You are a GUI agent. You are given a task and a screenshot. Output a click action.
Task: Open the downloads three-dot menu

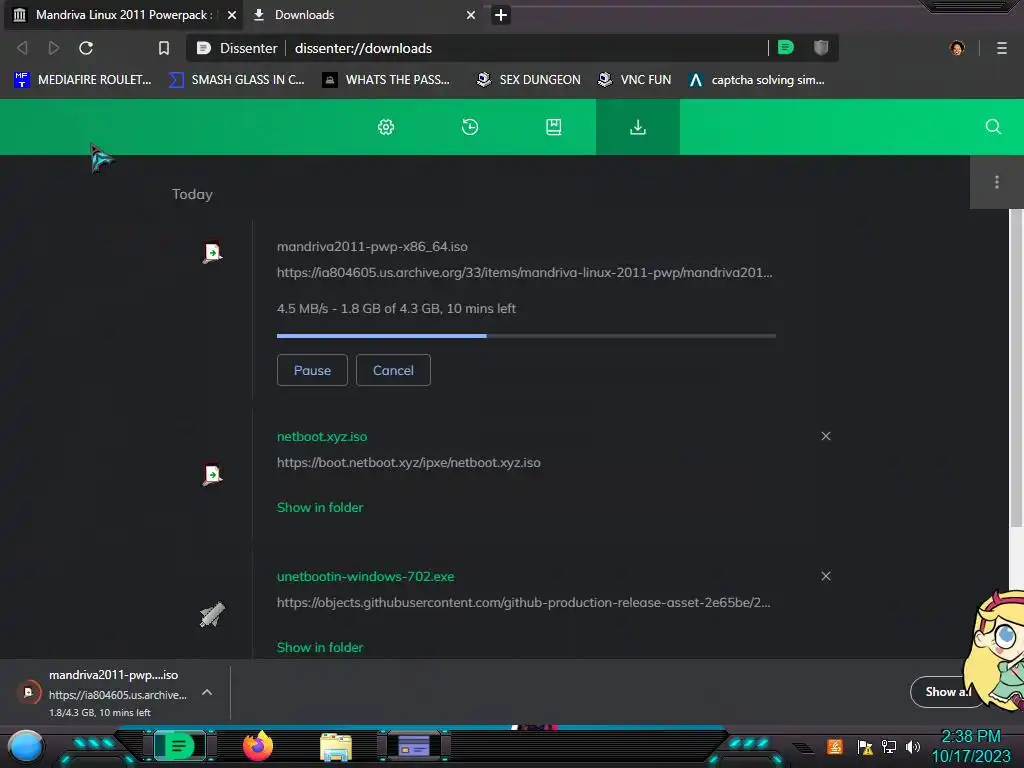997,182
